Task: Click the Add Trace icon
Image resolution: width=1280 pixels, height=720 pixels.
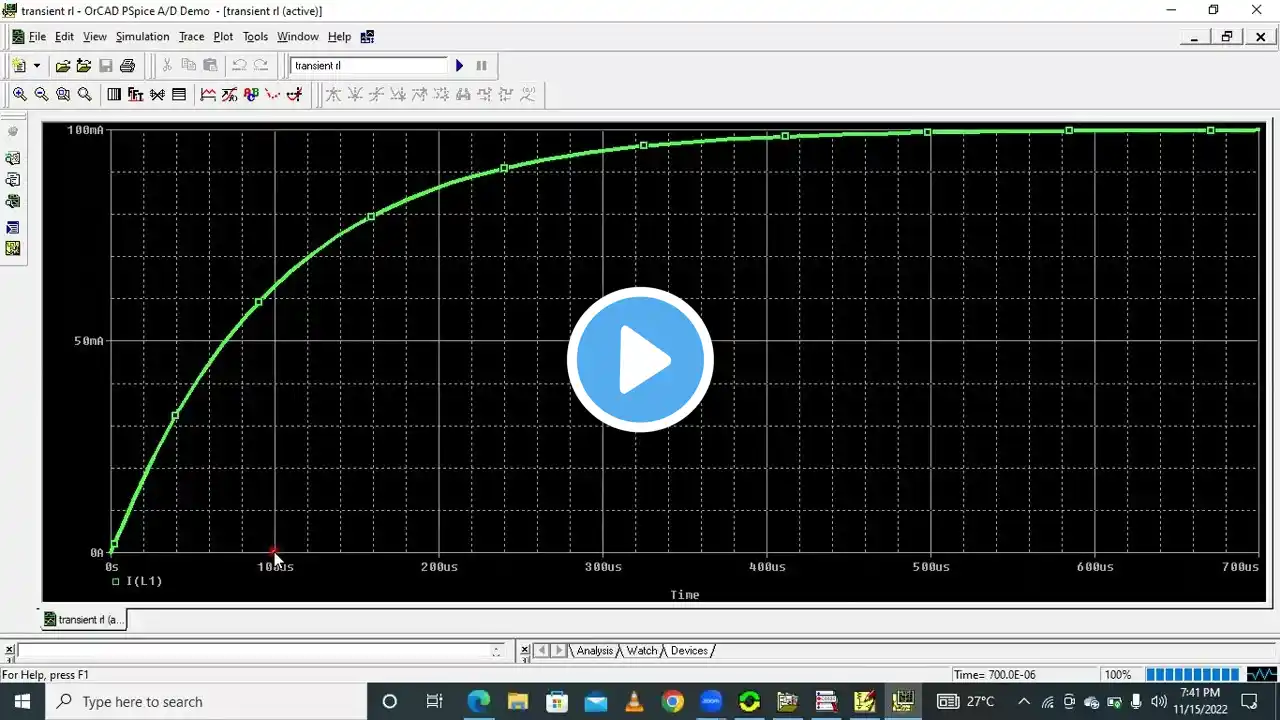Action: point(207,94)
